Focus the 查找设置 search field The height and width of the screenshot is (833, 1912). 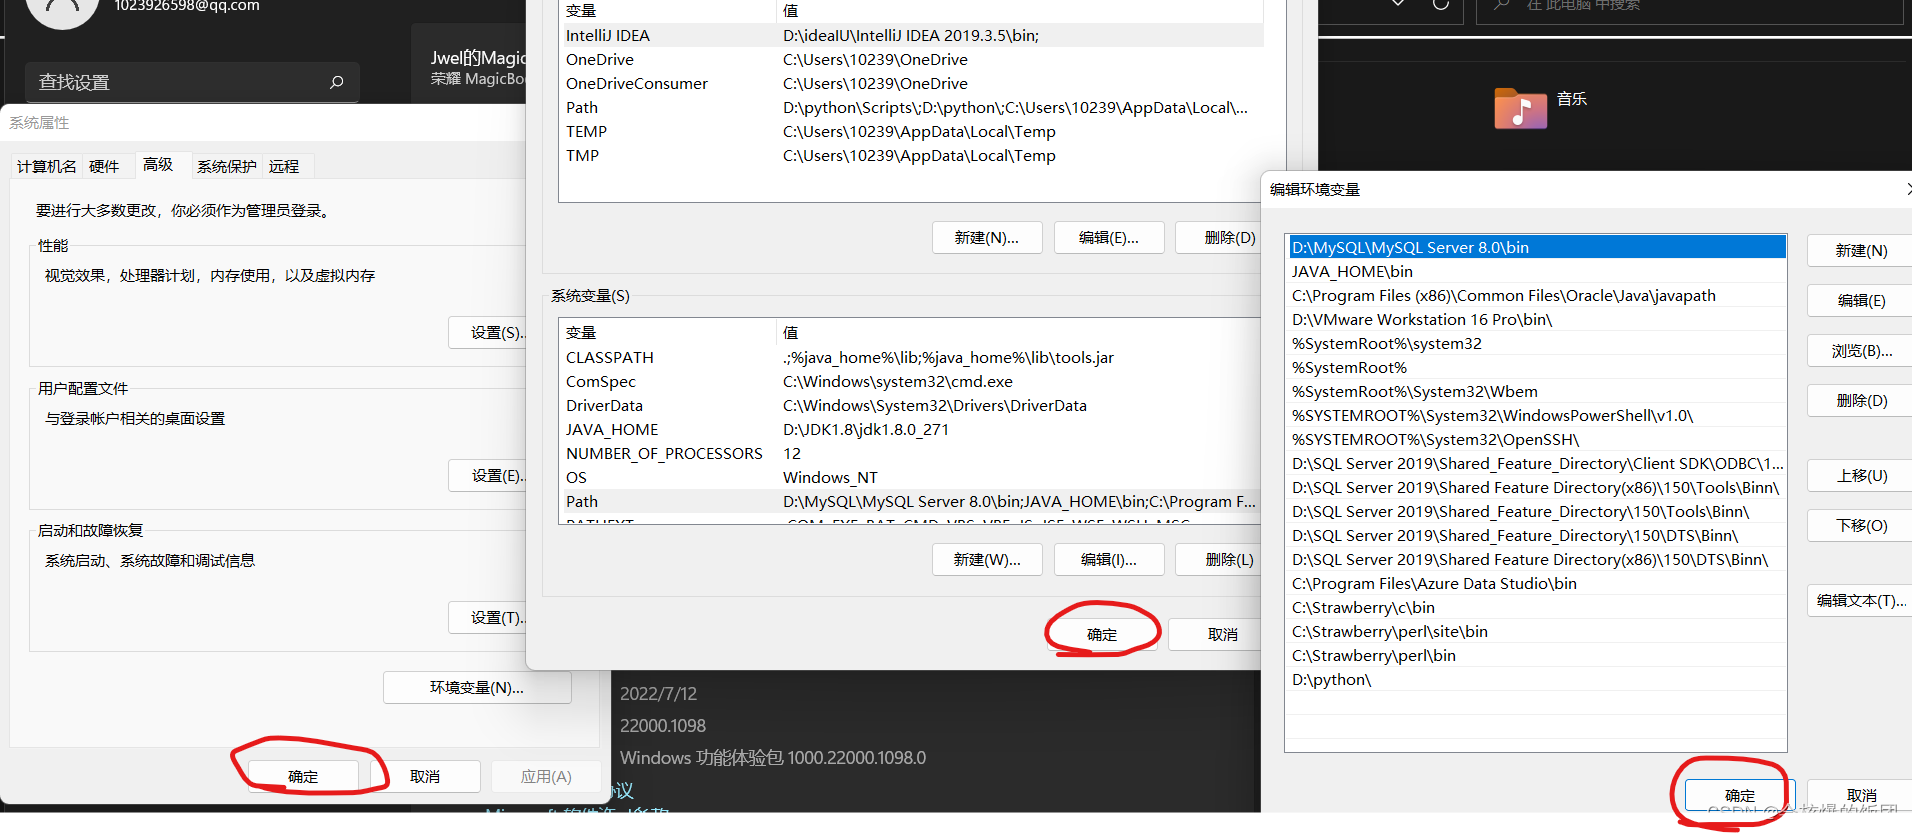click(x=192, y=82)
